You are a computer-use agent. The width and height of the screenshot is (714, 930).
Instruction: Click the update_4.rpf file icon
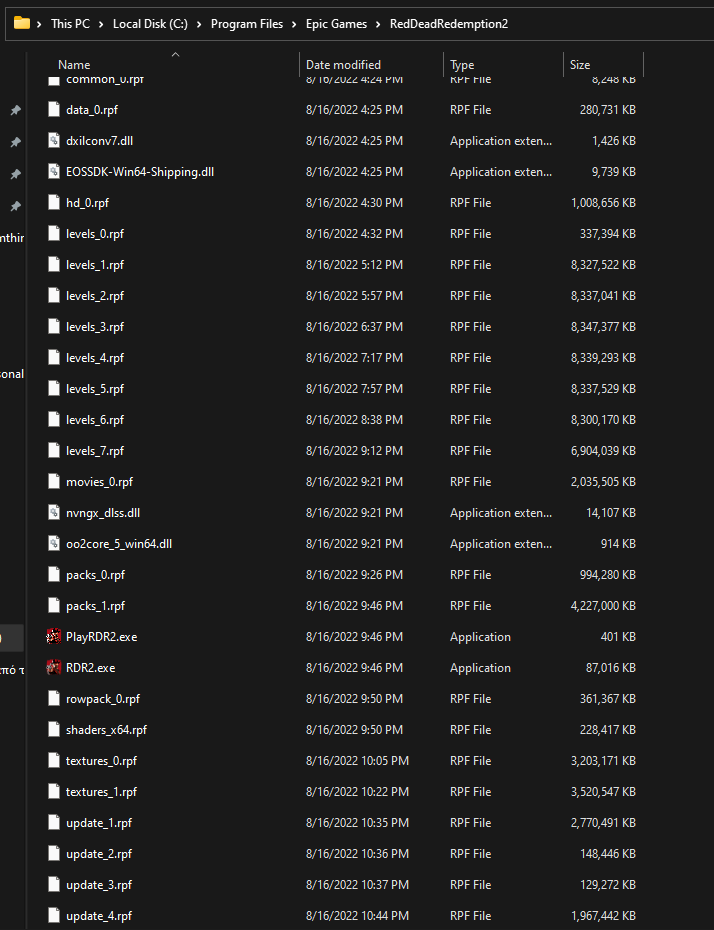tap(54, 916)
